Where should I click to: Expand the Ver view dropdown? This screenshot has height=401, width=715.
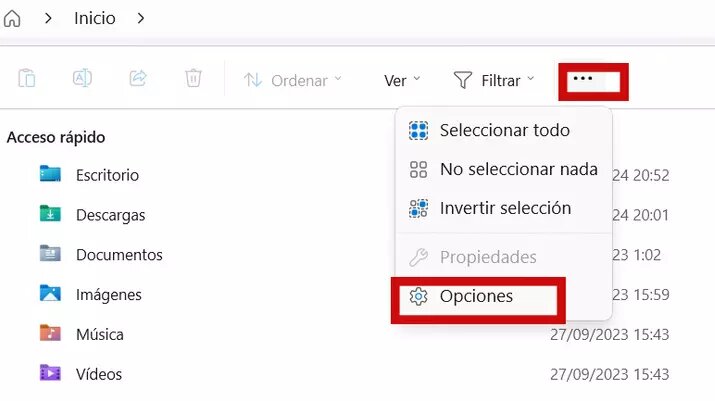[402, 80]
